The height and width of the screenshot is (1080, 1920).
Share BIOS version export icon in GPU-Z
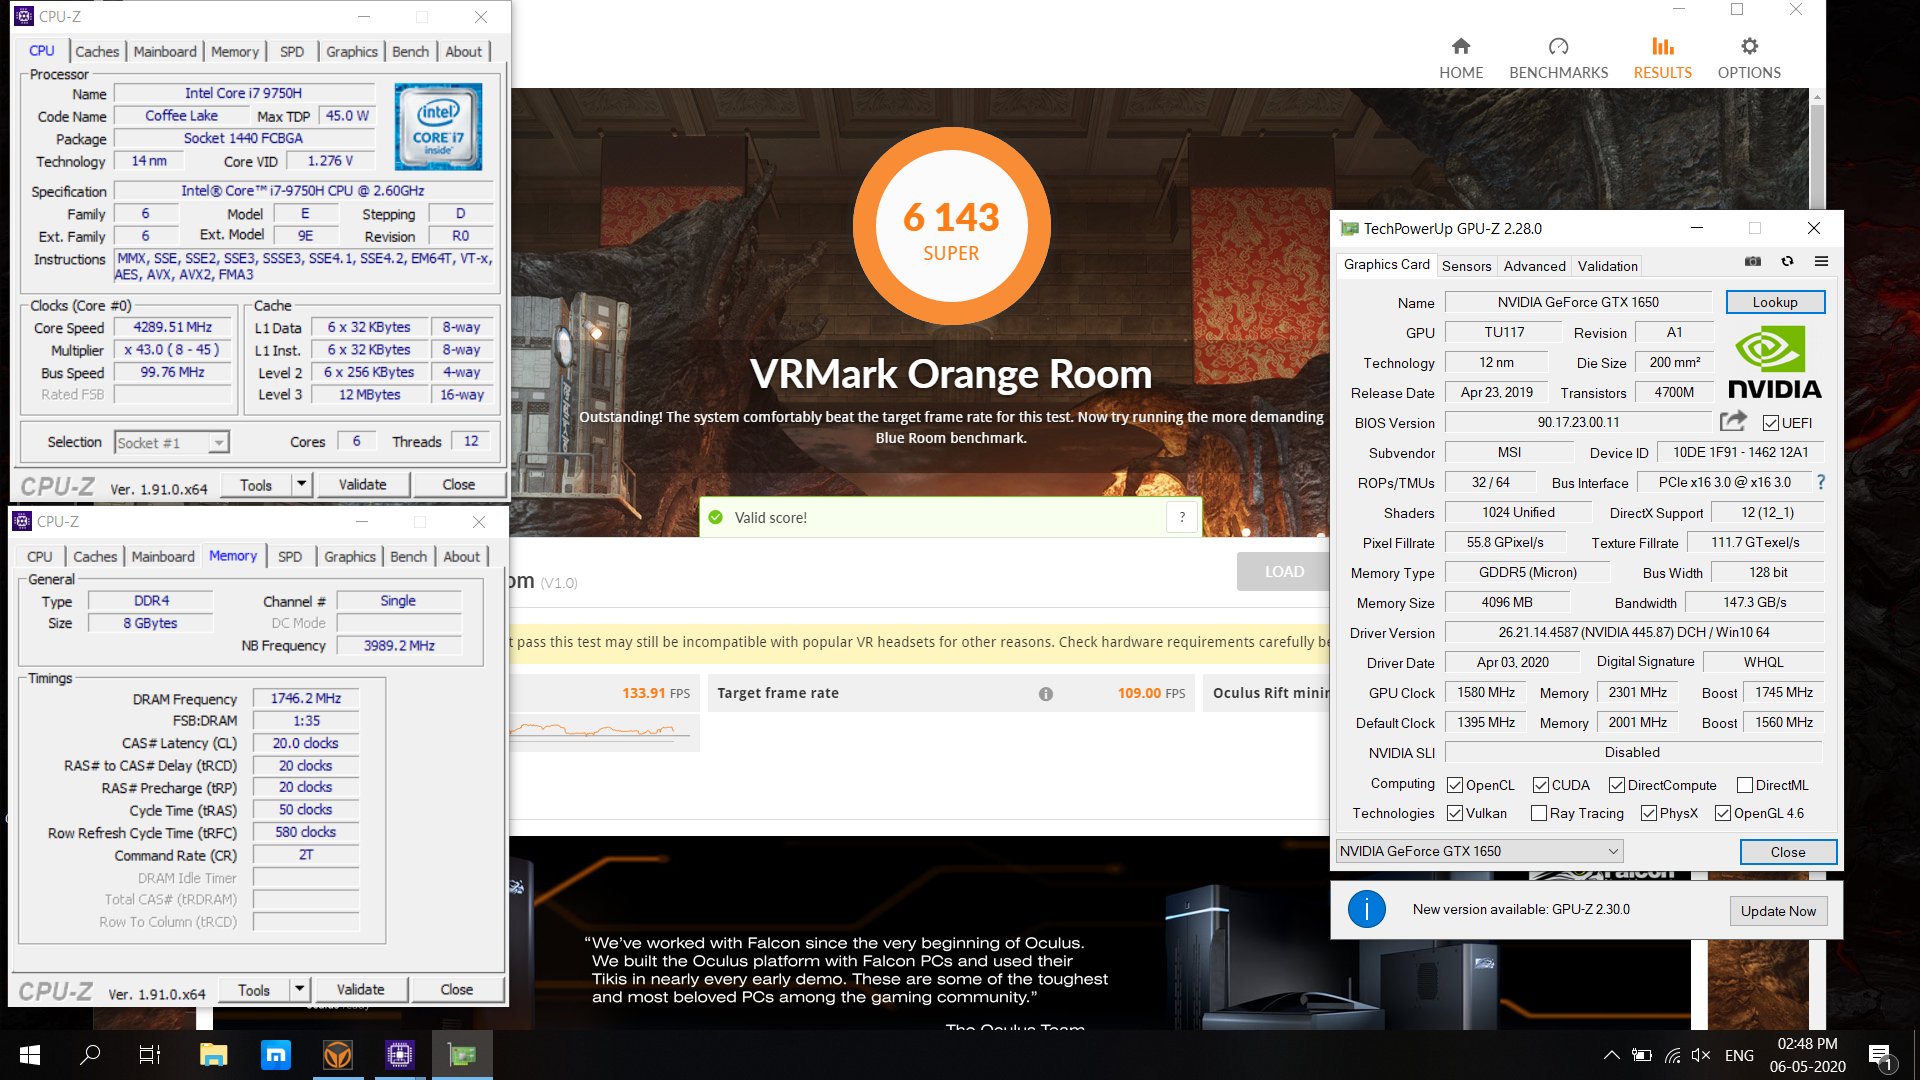(1734, 421)
